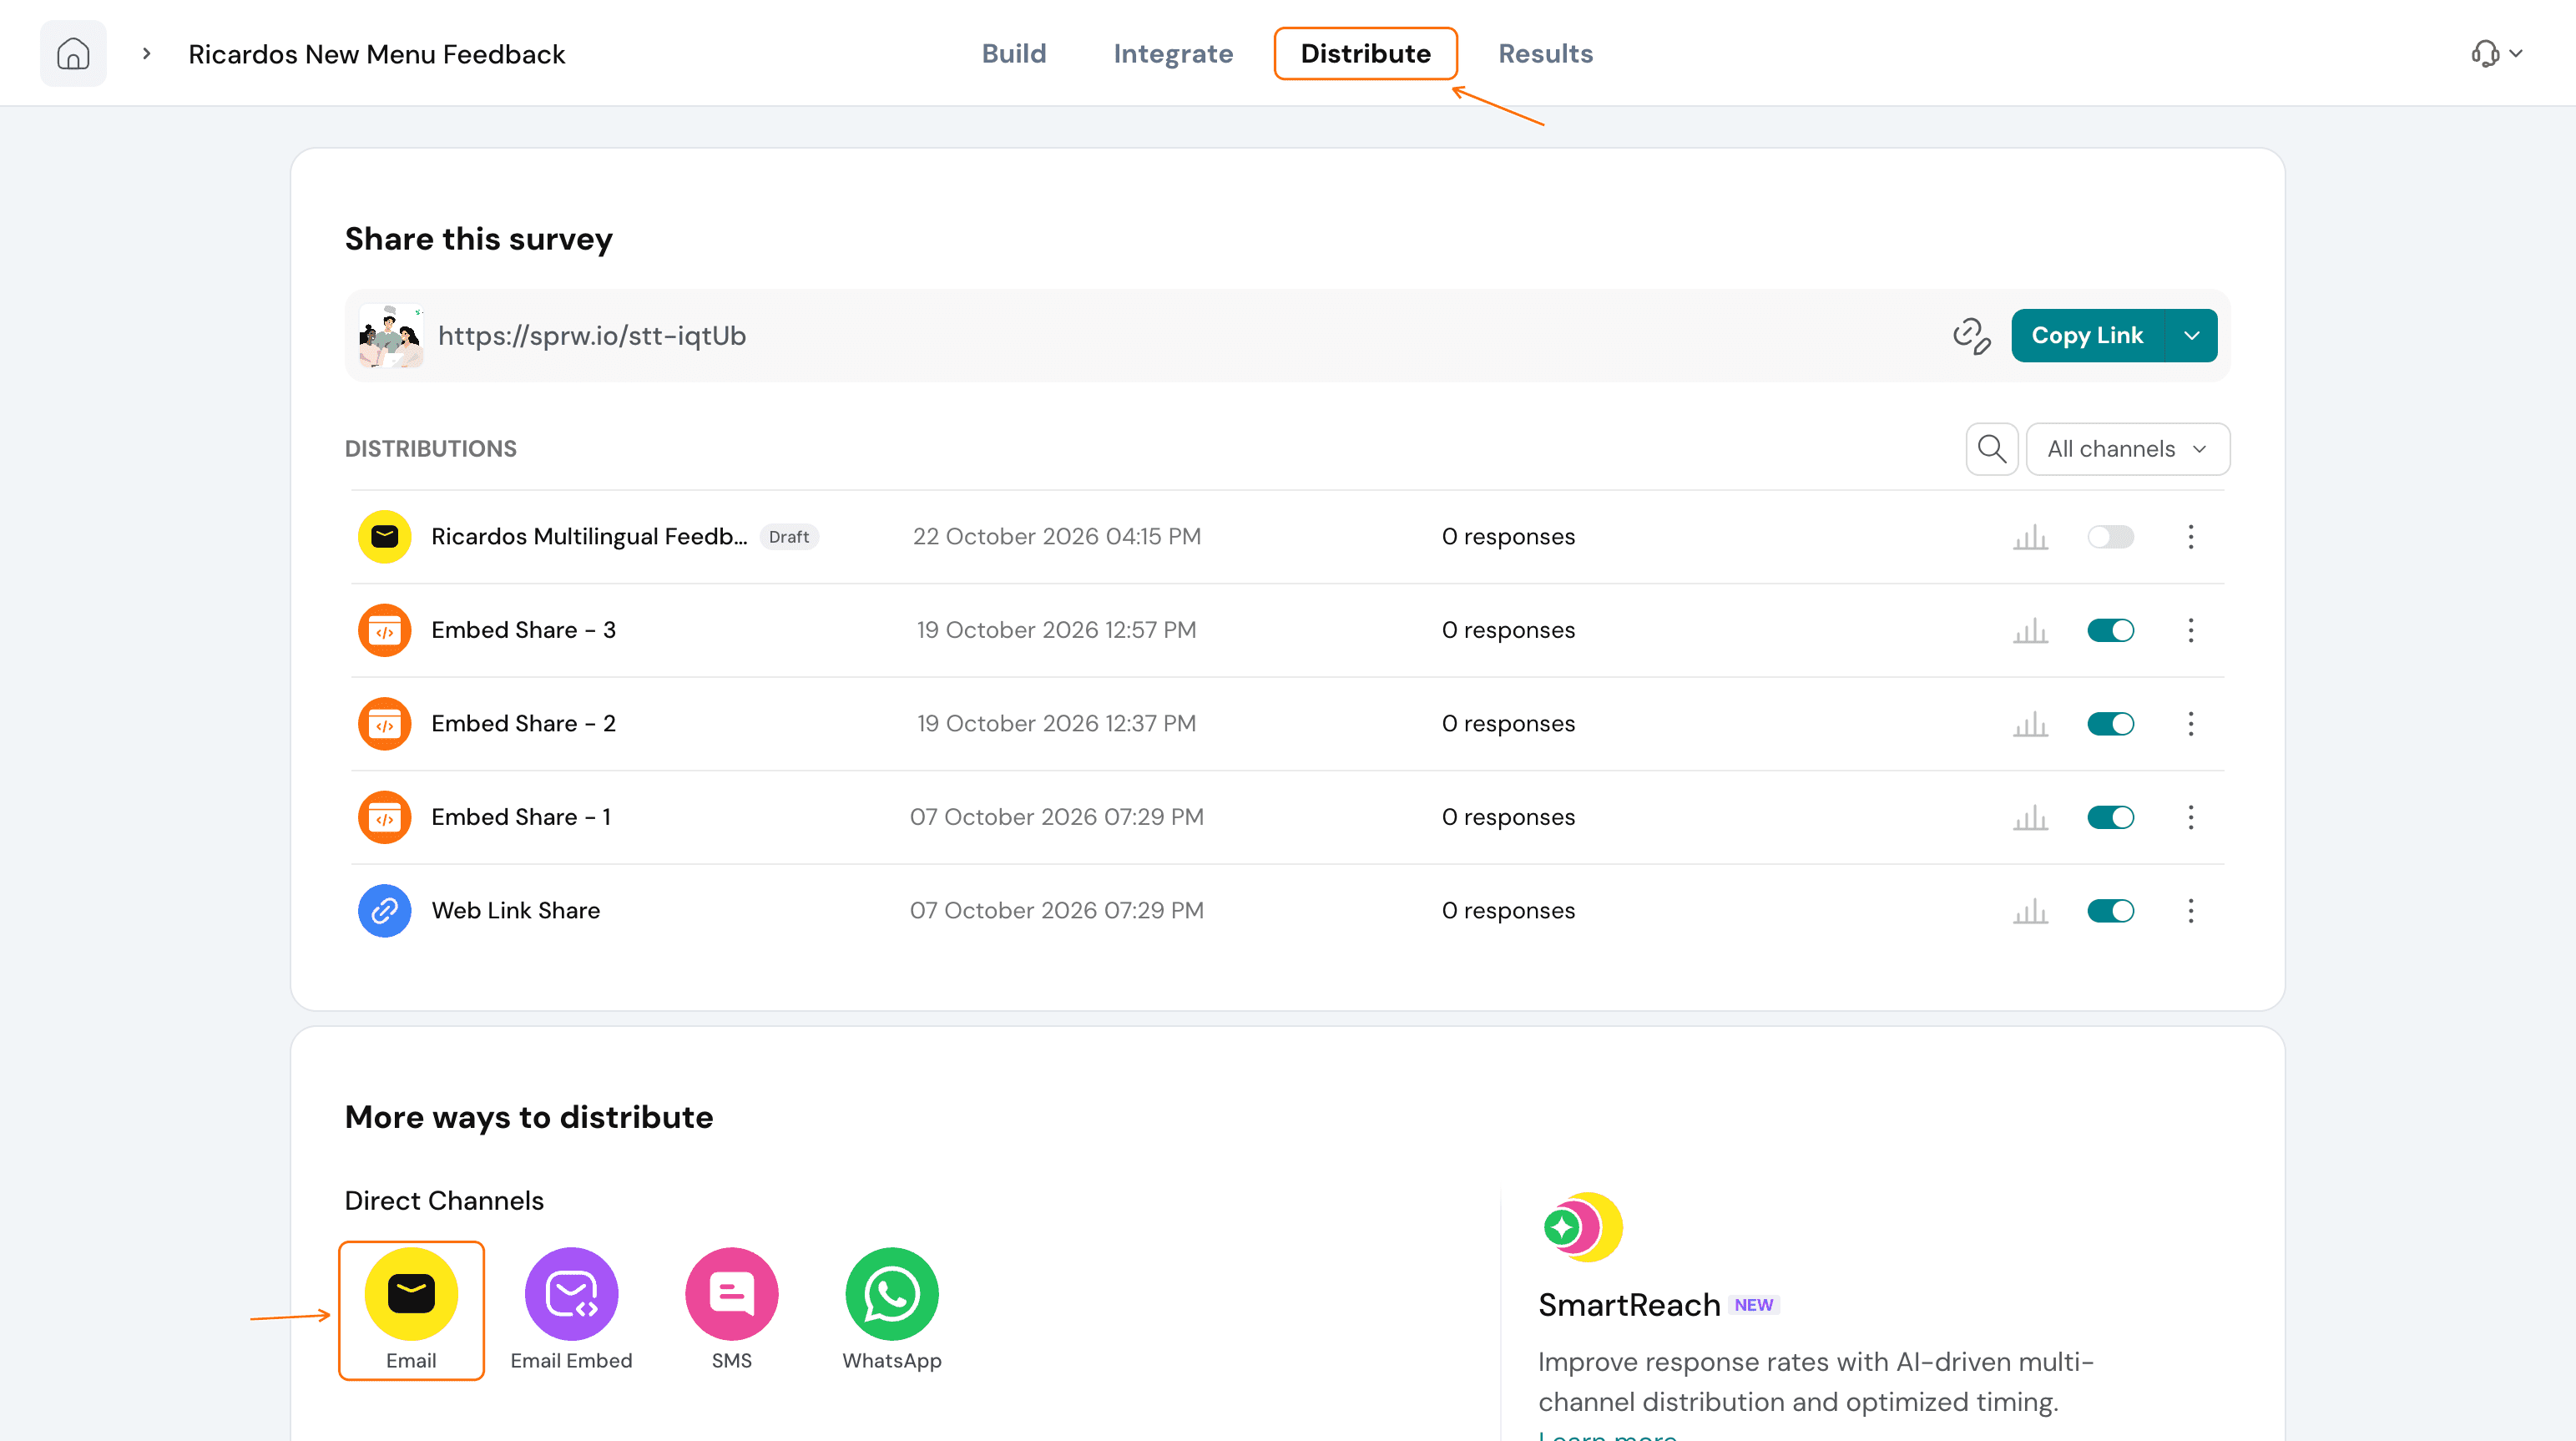Disable the Embed Share - 3 toggle
This screenshot has height=1441, width=2576.
2110,631
